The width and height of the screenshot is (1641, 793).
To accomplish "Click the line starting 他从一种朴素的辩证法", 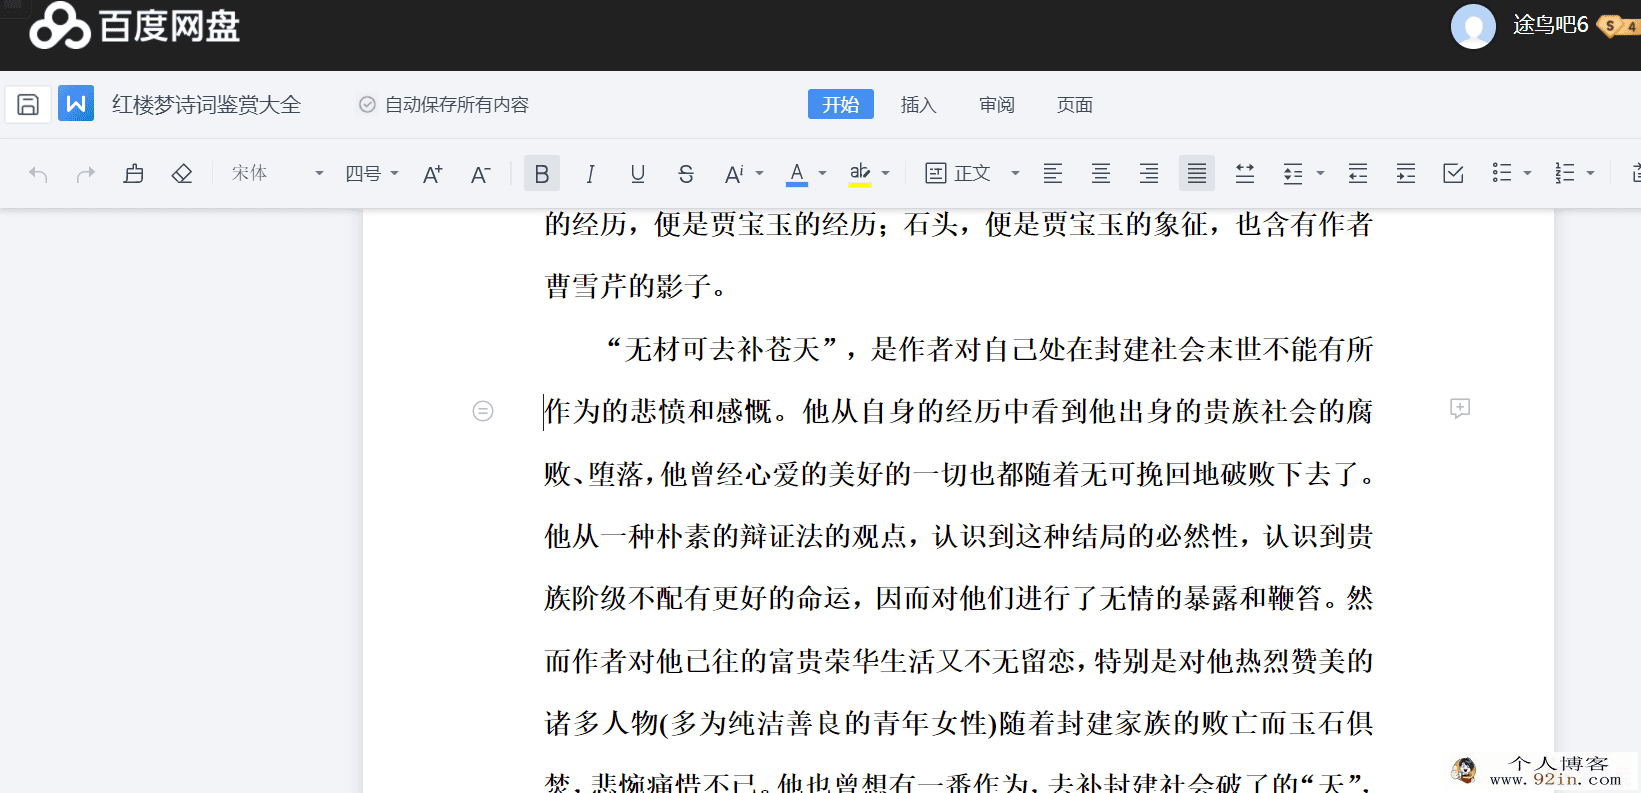I will coord(958,536).
